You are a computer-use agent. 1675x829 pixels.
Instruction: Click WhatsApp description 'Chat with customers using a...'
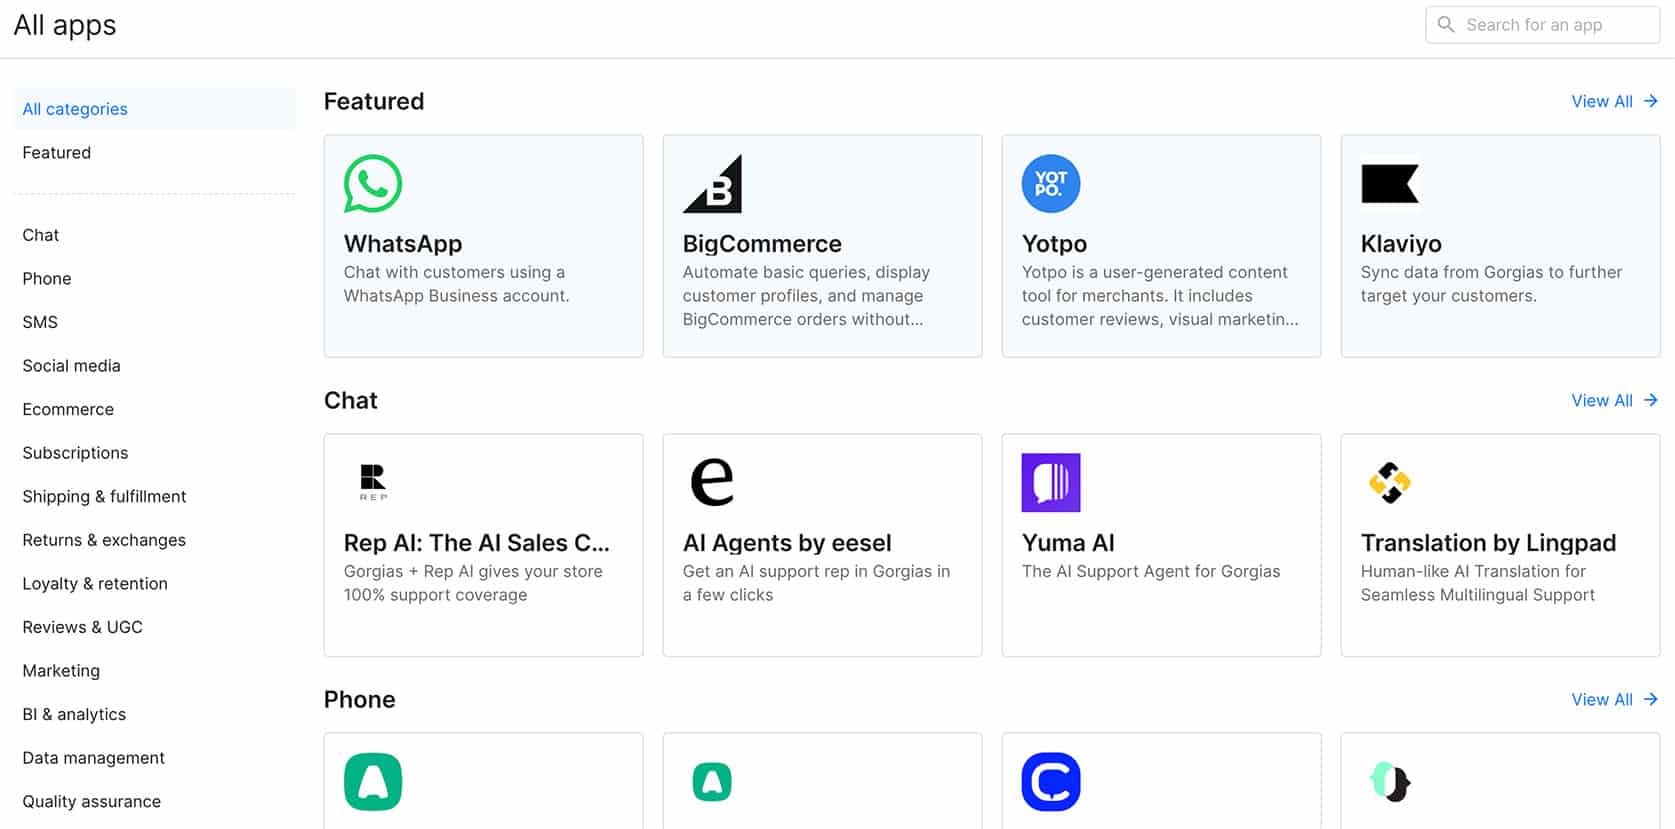[x=456, y=284]
